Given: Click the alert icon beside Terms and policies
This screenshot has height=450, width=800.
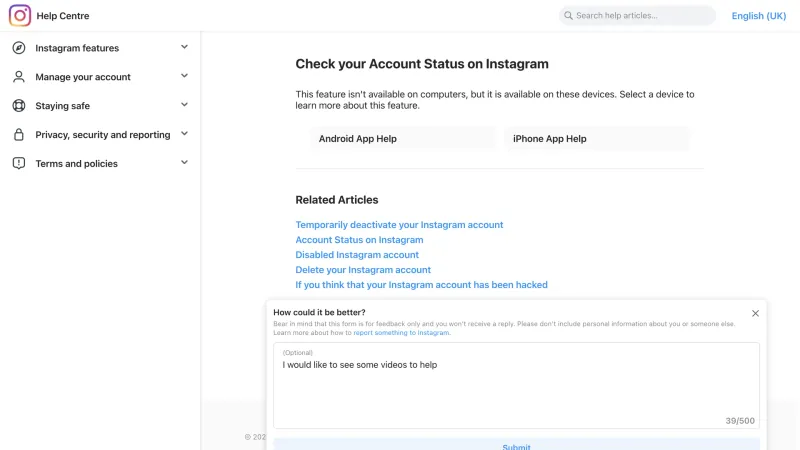Looking at the screenshot, I should click(19, 163).
